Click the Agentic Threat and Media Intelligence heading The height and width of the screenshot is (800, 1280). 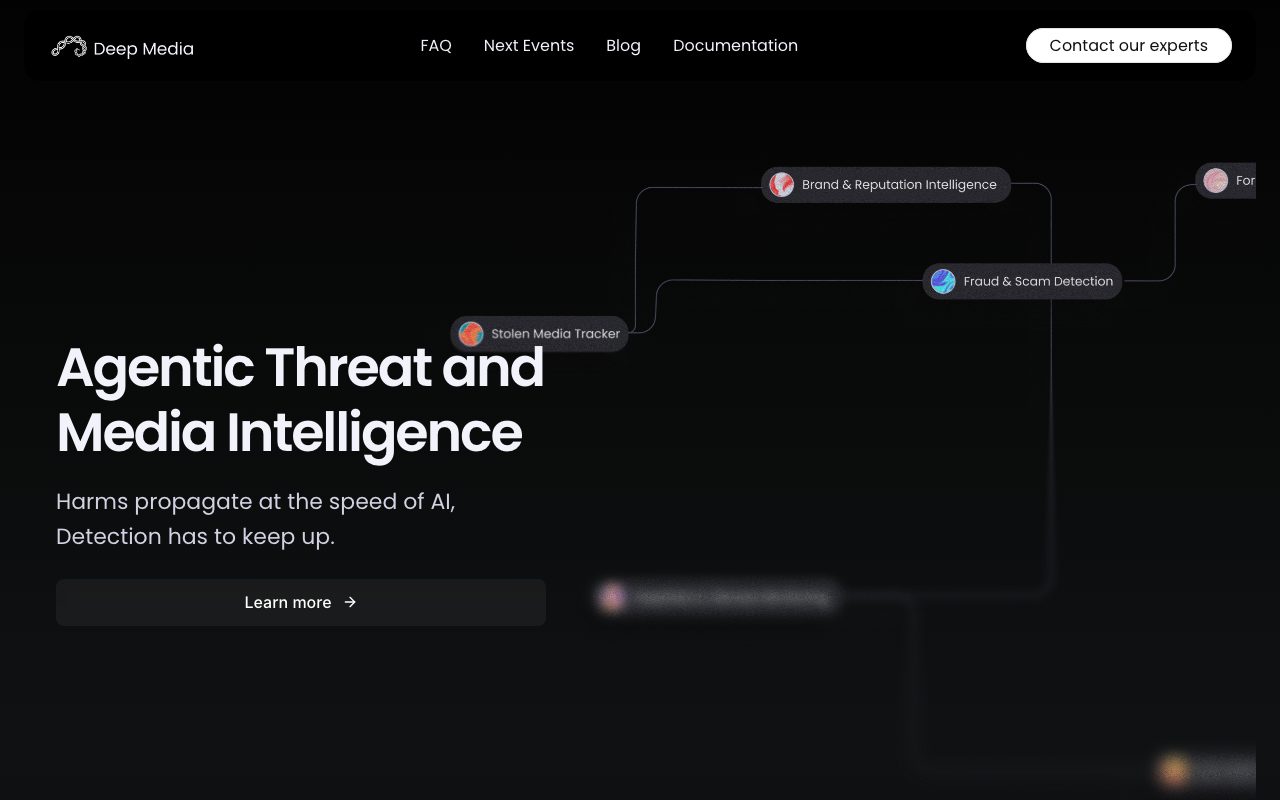click(x=300, y=400)
